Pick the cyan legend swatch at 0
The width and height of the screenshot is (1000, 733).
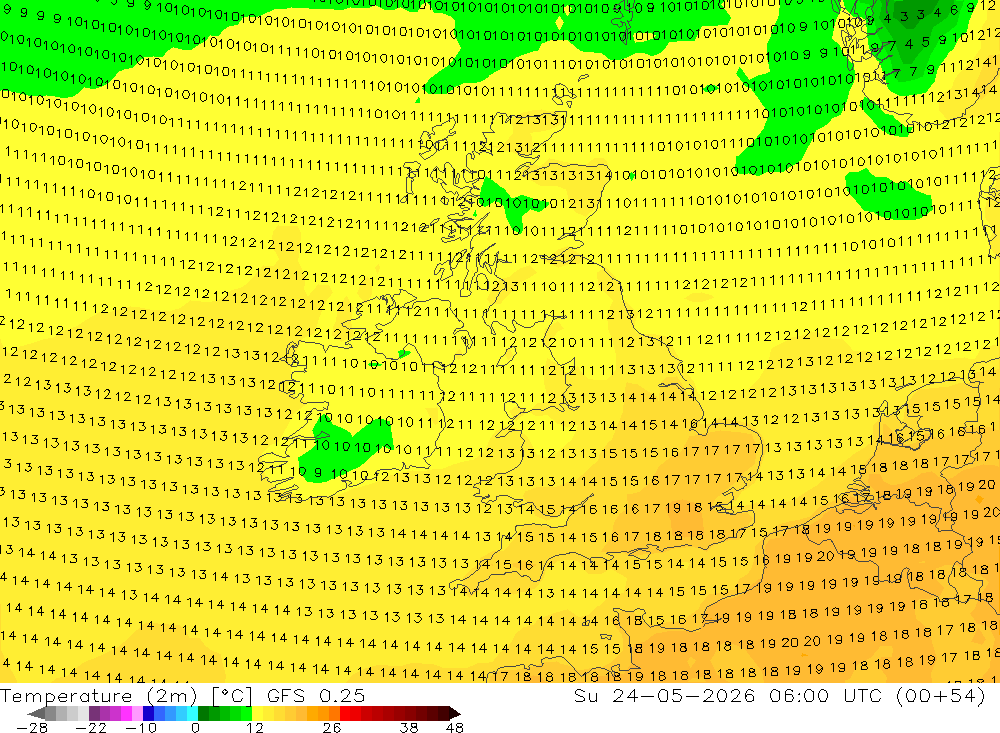[x=192, y=713]
